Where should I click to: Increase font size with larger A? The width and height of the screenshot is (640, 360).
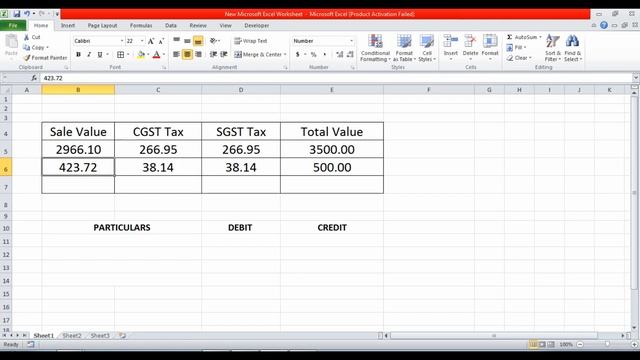click(151, 41)
